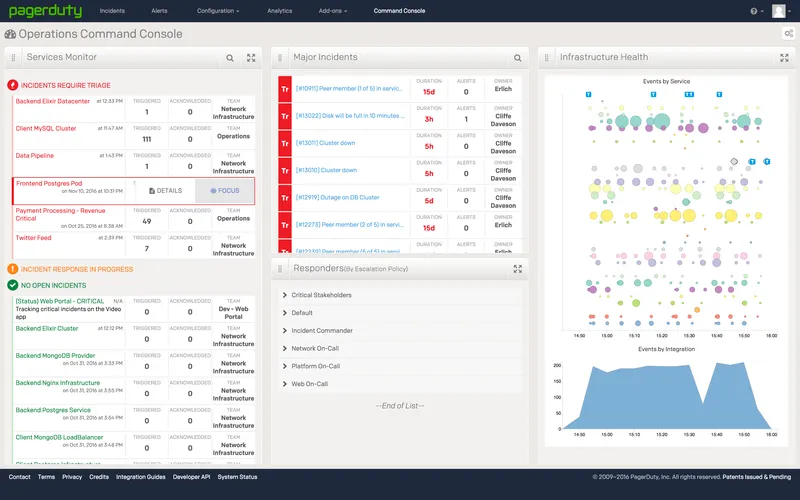The width and height of the screenshot is (800, 500).
Task: Open Patents Issued & Pending link
Action: tap(757, 477)
